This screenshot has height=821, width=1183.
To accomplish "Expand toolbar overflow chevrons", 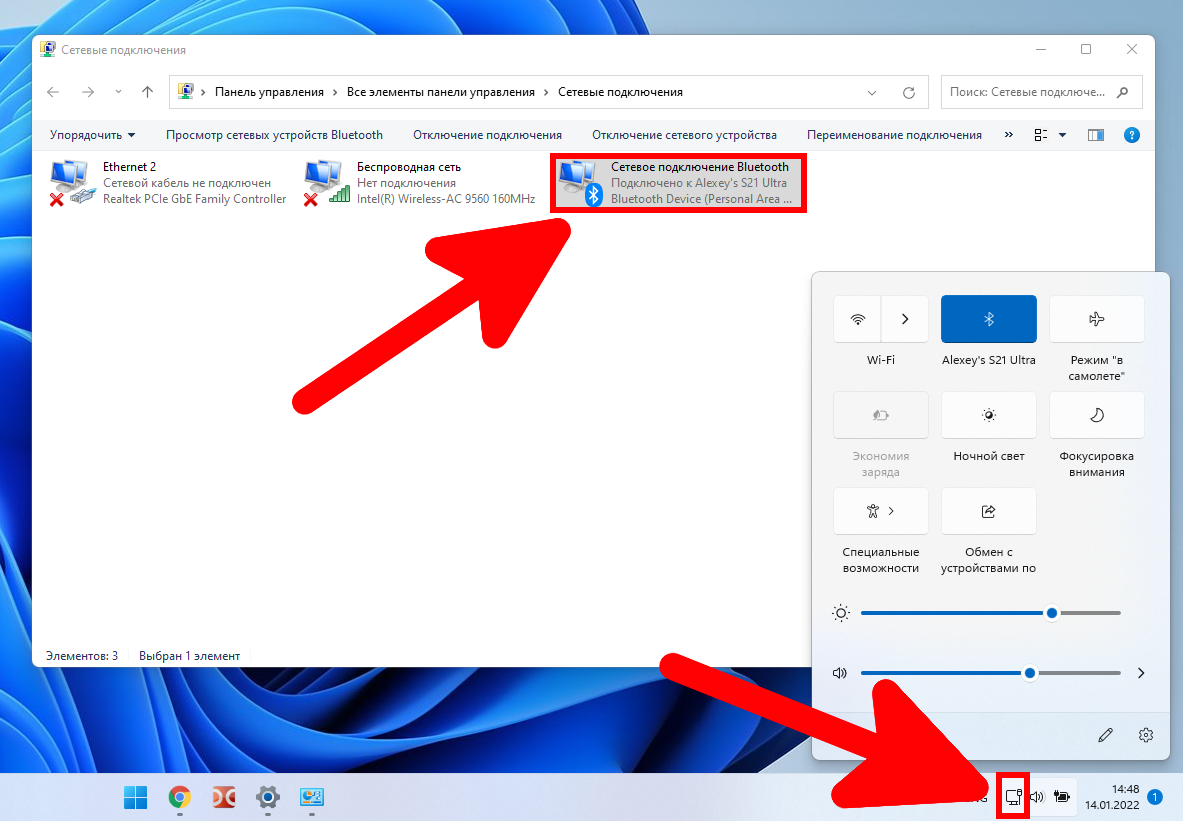I will pos(1008,135).
